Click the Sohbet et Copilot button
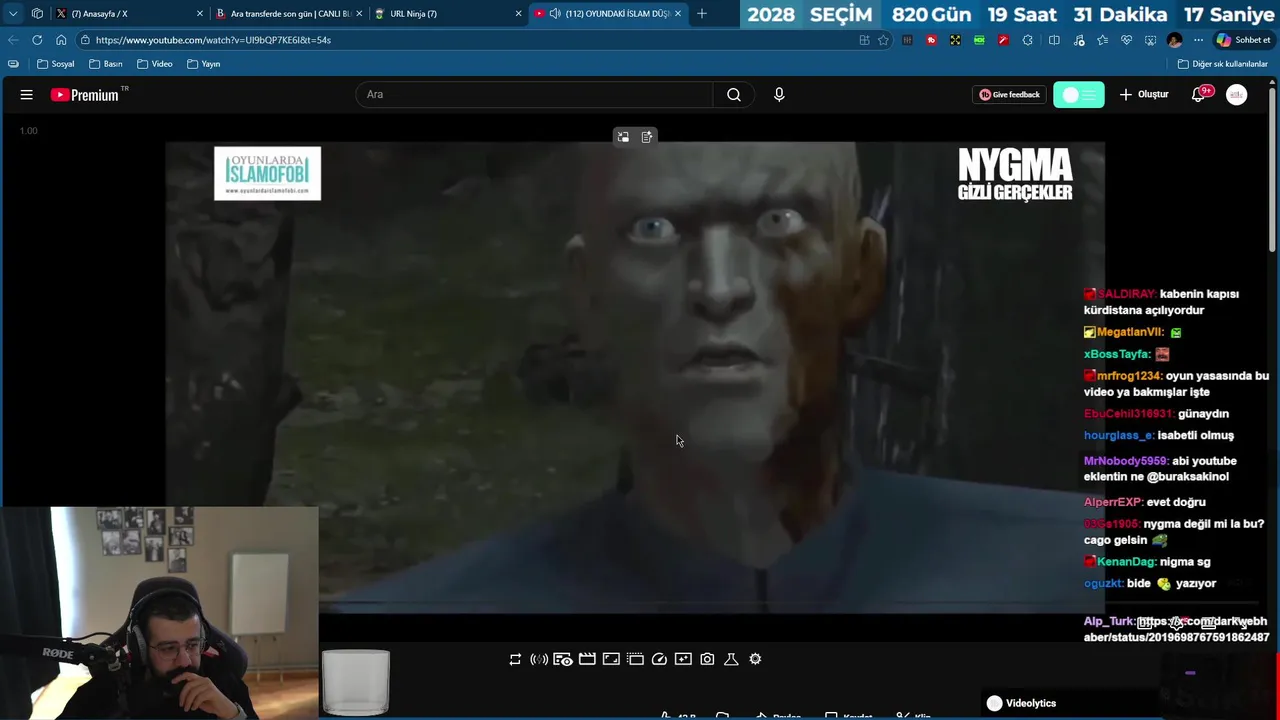 (1243, 40)
